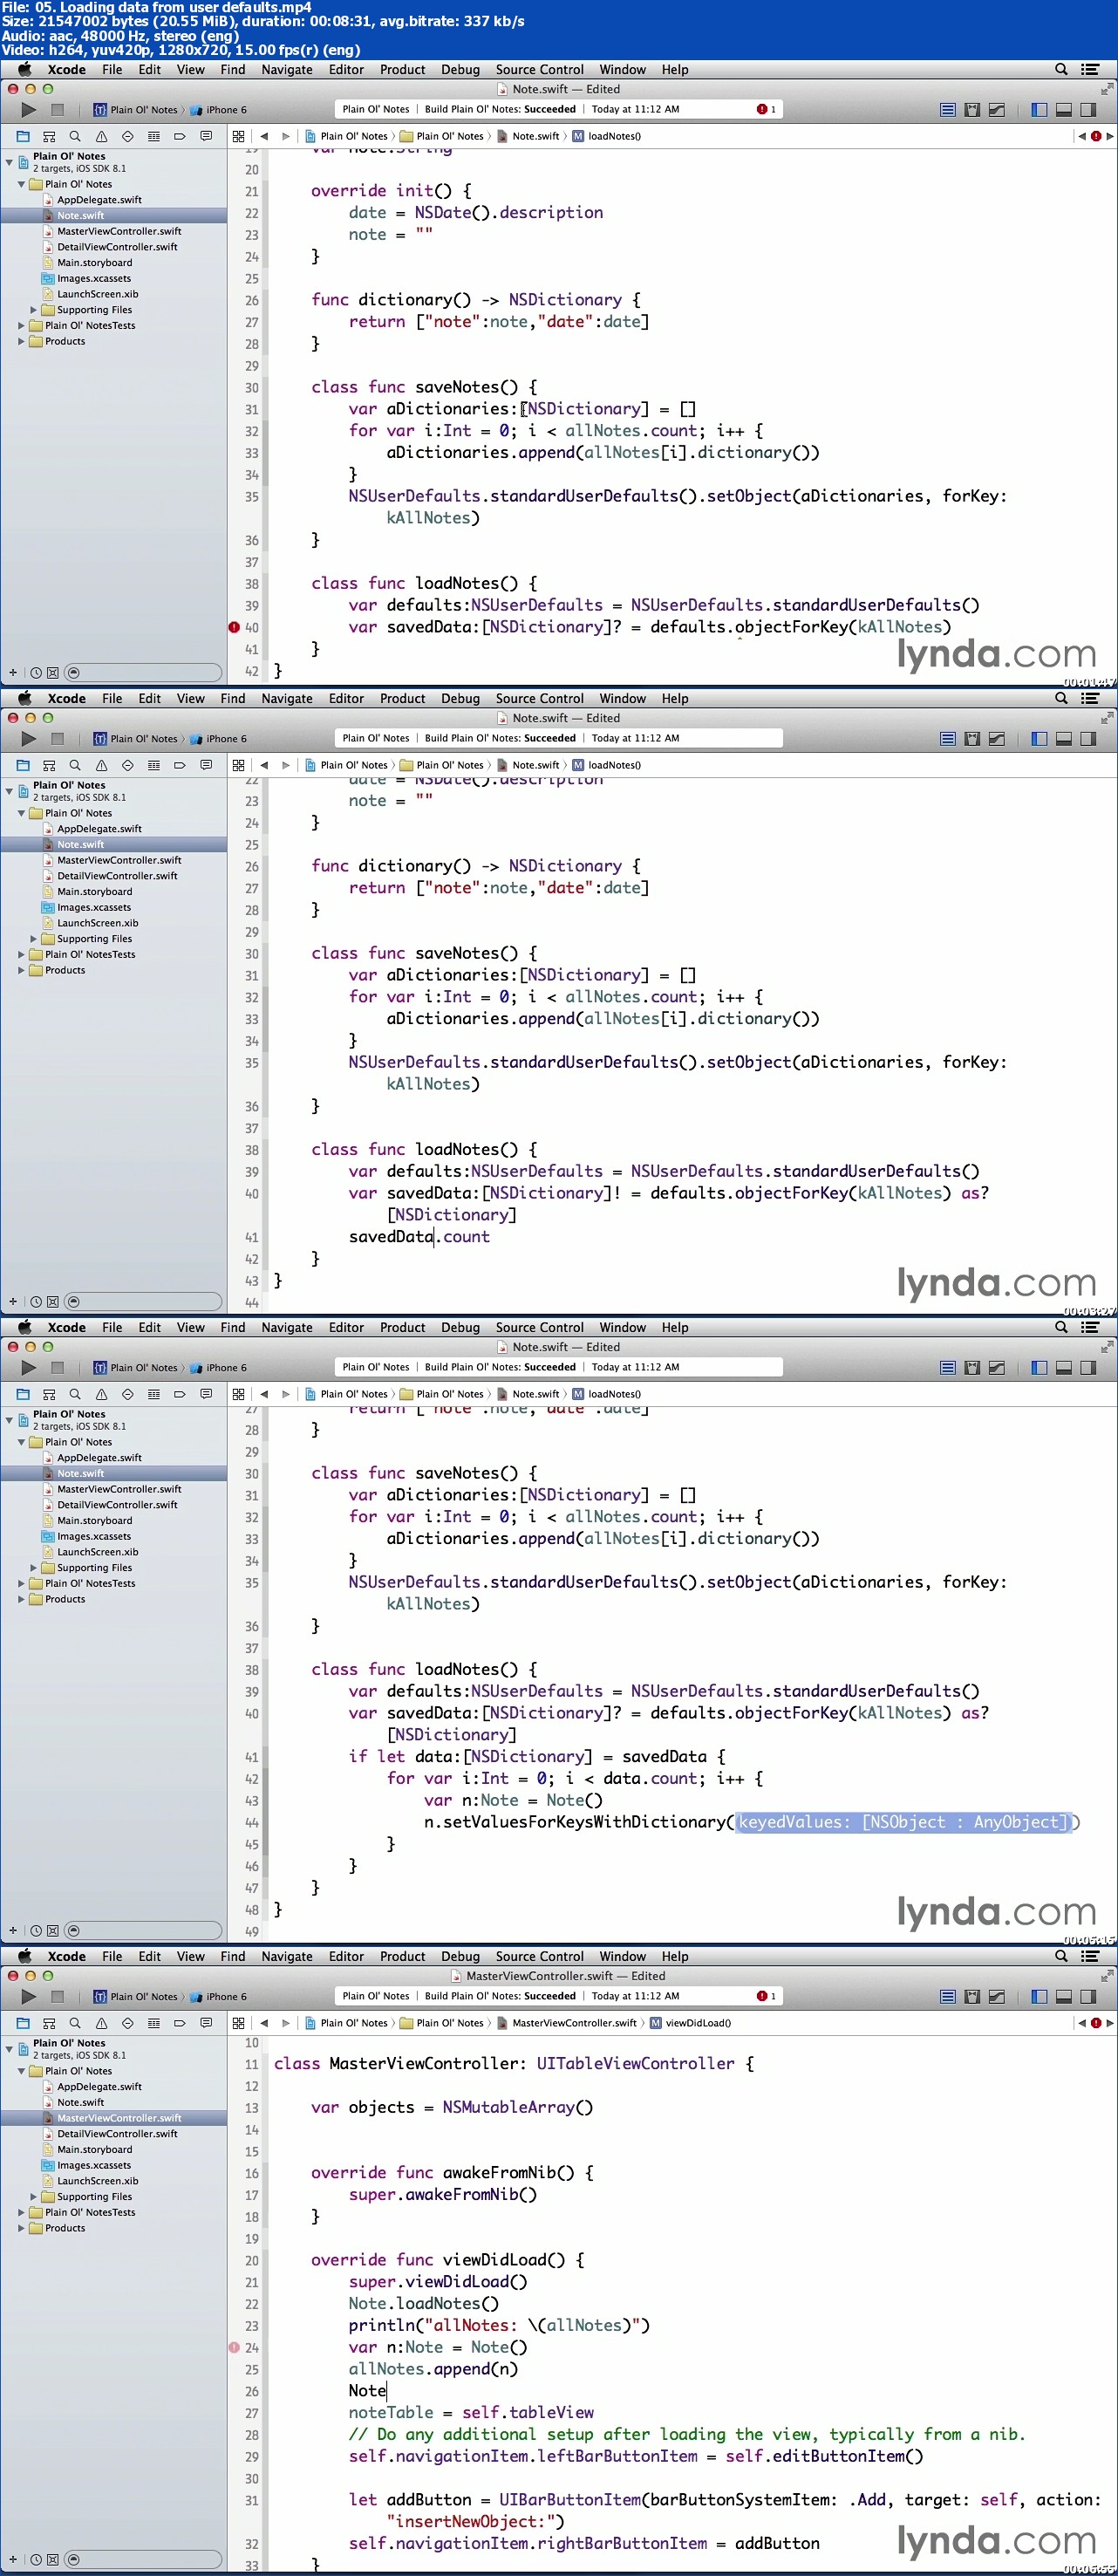The width and height of the screenshot is (1118, 2576).
Task: Switch to Version editor in the MasterViewController.swift window
Action: [996, 1997]
